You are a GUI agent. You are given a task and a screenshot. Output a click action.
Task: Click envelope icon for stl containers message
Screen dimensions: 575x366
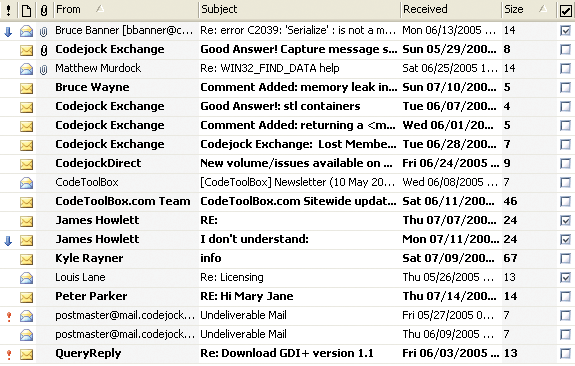26,107
